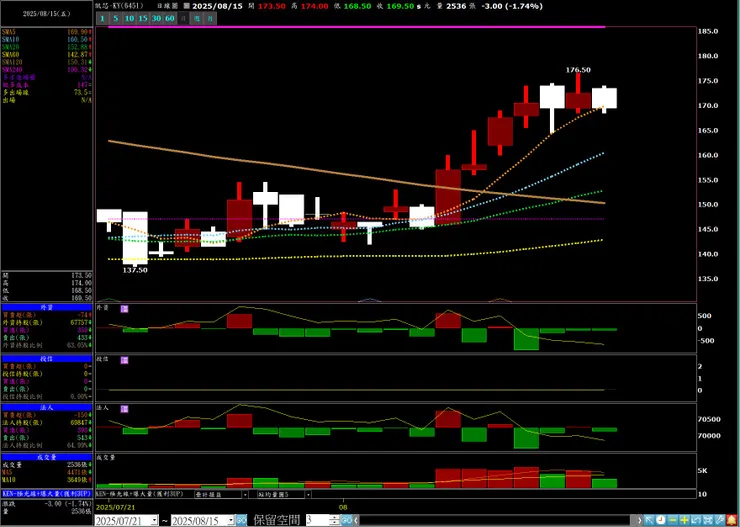Click the arrow cursor tool icon

(x=649, y=520)
